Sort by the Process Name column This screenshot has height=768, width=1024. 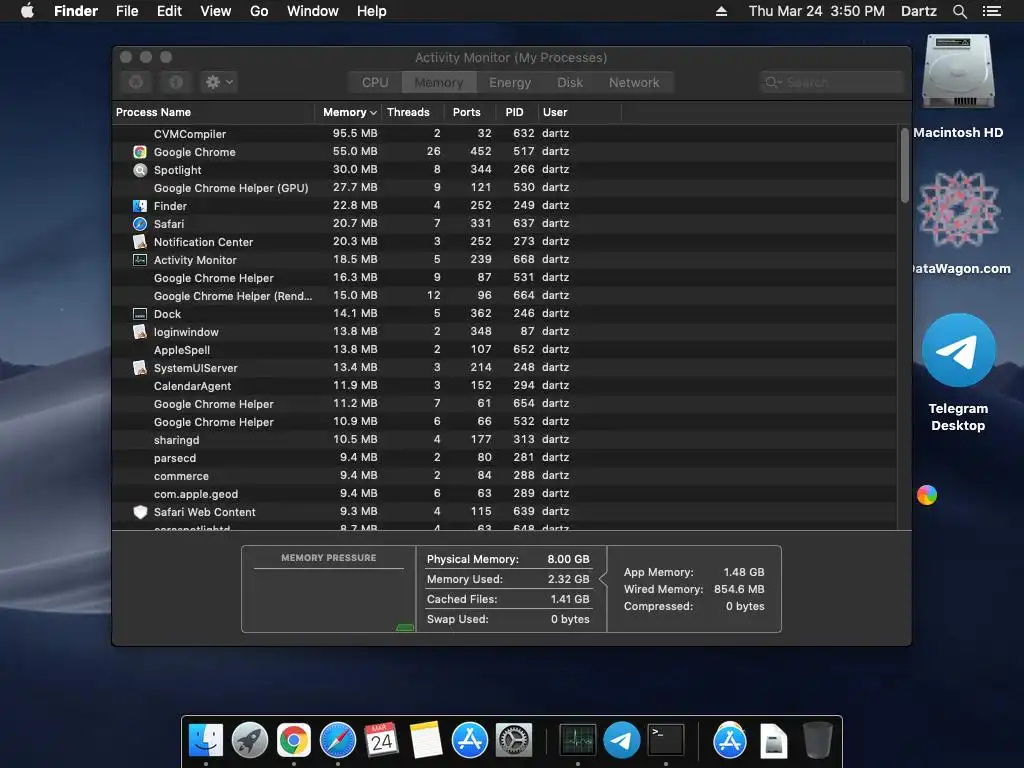214,112
